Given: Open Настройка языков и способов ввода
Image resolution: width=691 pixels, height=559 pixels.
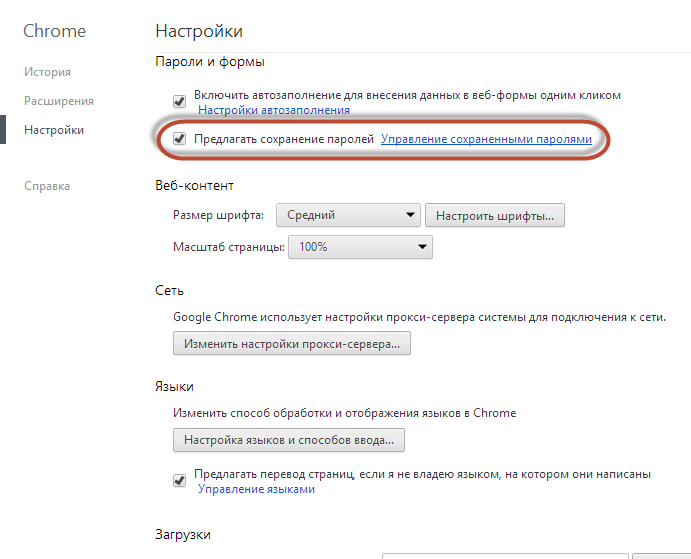Looking at the screenshot, I should (288, 439).
